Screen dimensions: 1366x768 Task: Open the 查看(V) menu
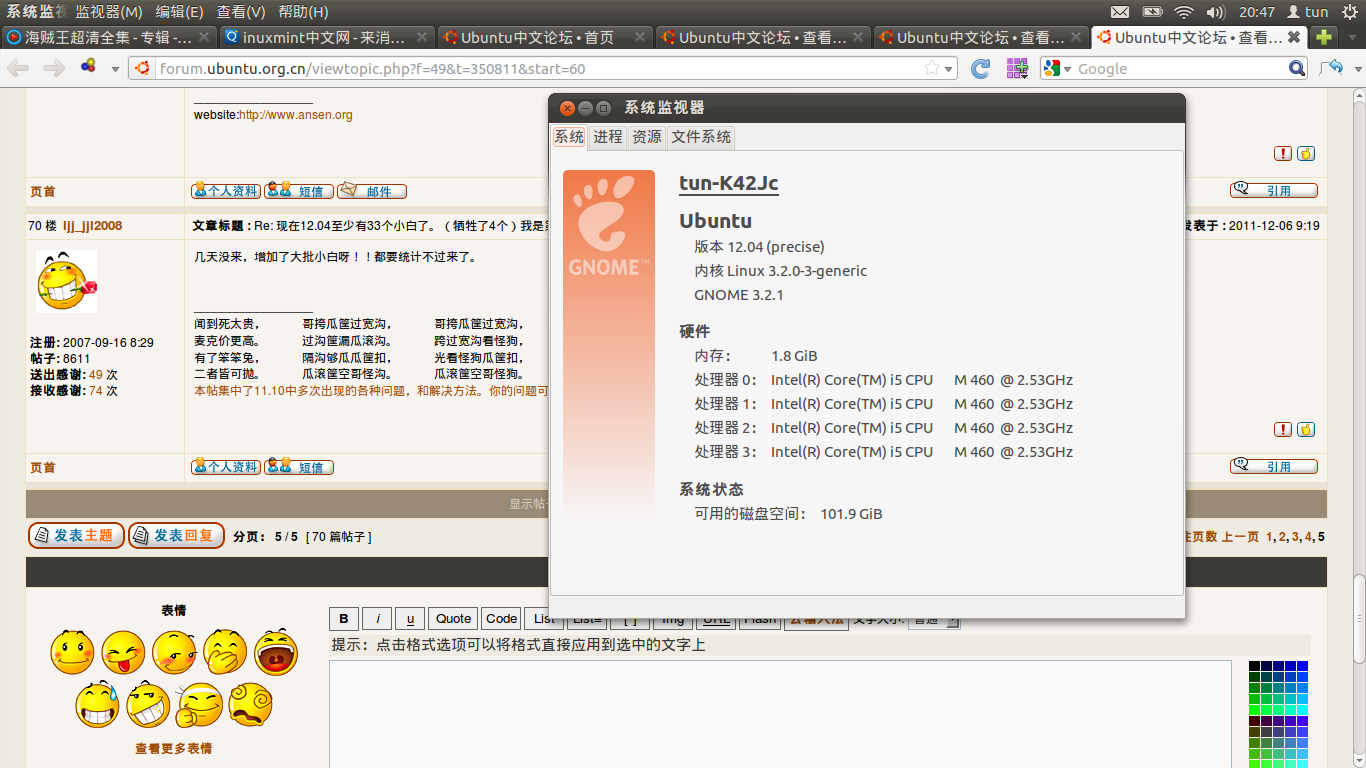[241, 12]
